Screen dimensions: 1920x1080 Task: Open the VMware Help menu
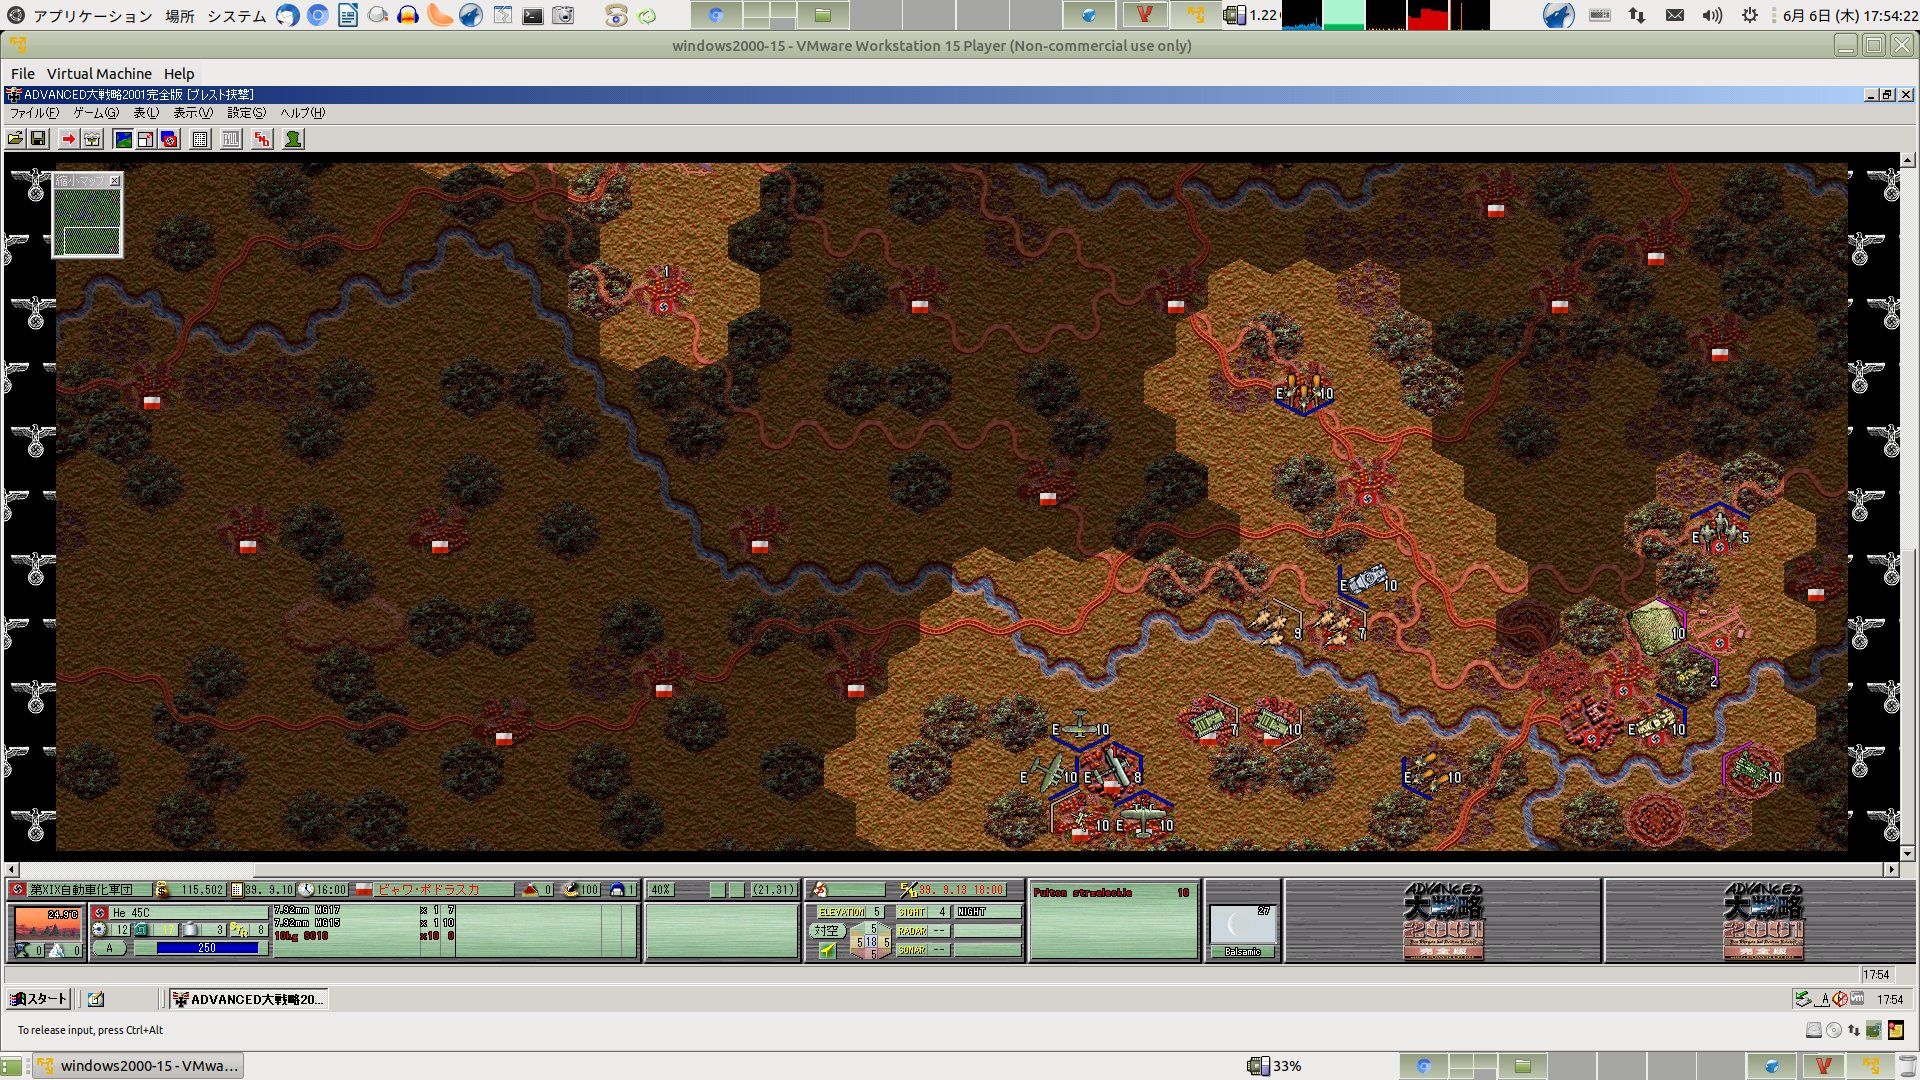click(179, 74)
